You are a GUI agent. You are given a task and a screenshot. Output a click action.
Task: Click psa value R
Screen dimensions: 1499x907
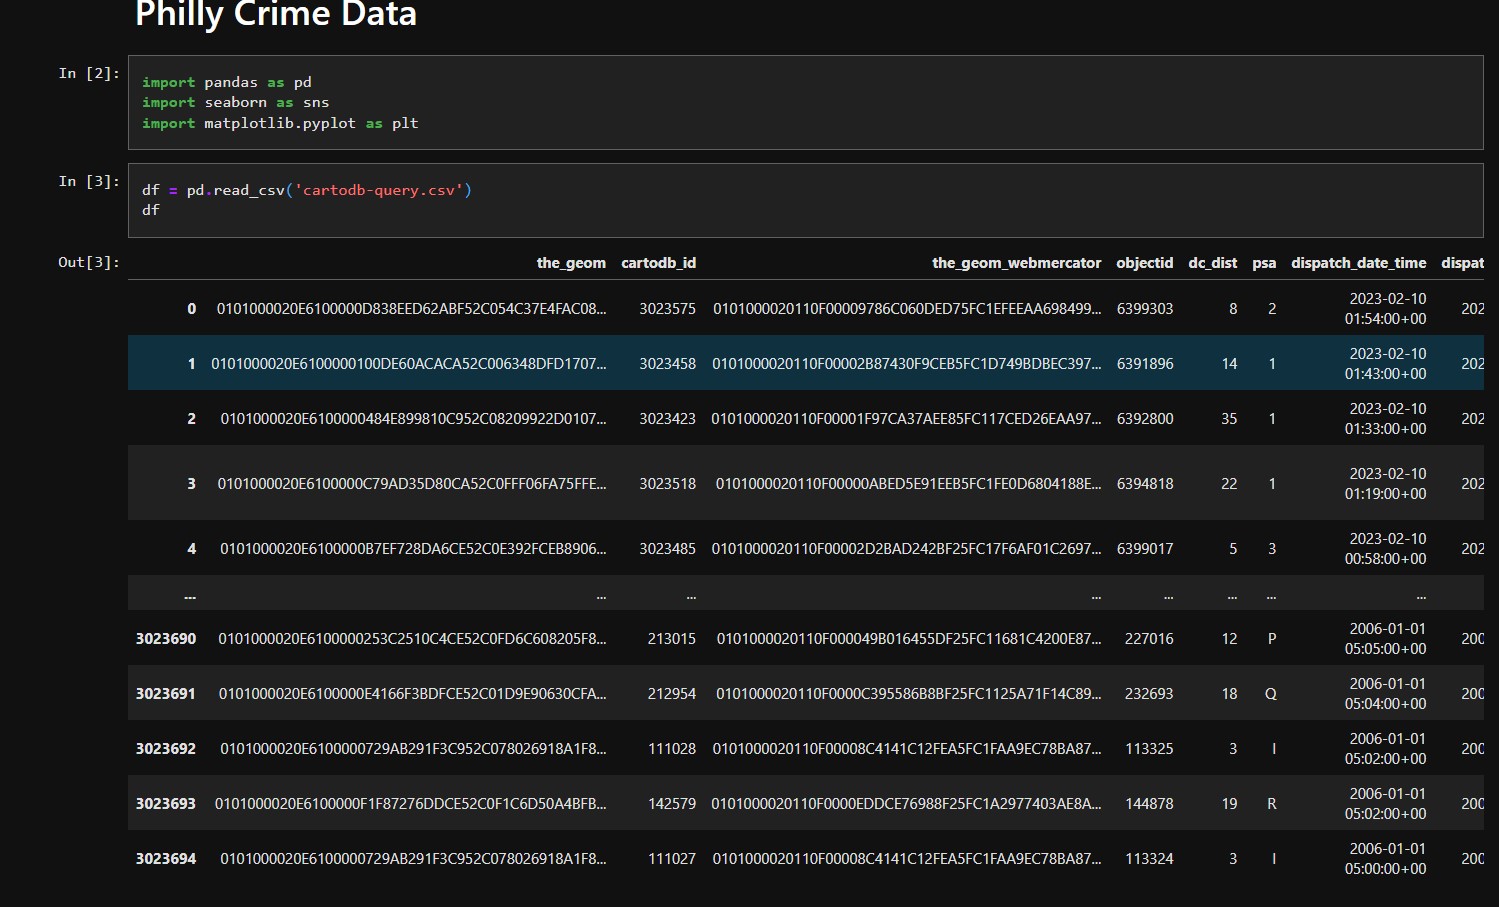point(1272,804)
